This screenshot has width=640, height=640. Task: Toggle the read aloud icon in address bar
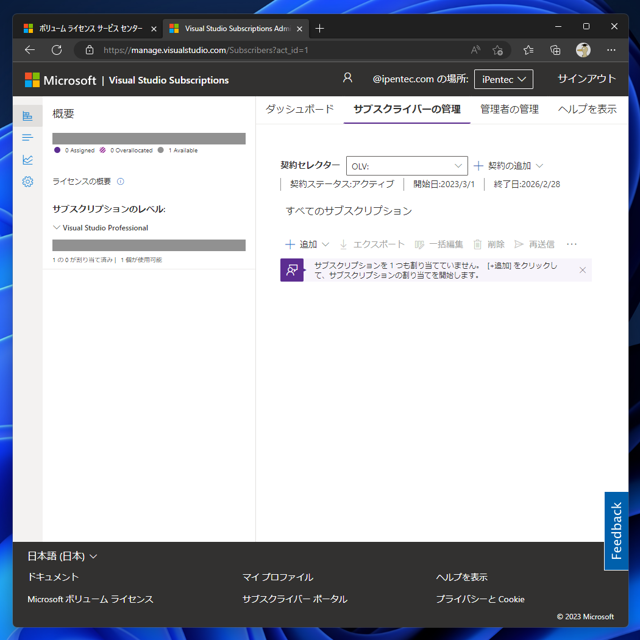(x=475, y=50)
